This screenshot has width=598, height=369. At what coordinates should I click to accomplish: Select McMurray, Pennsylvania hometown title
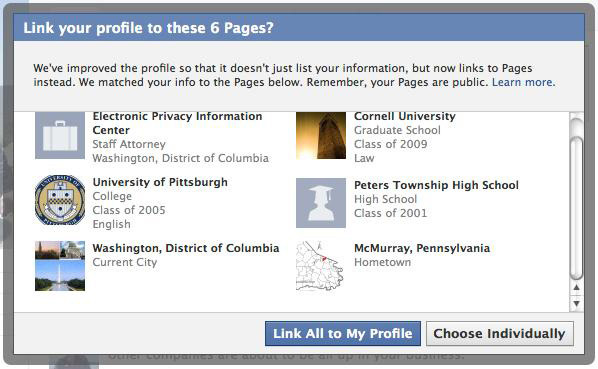click(422, 248)
